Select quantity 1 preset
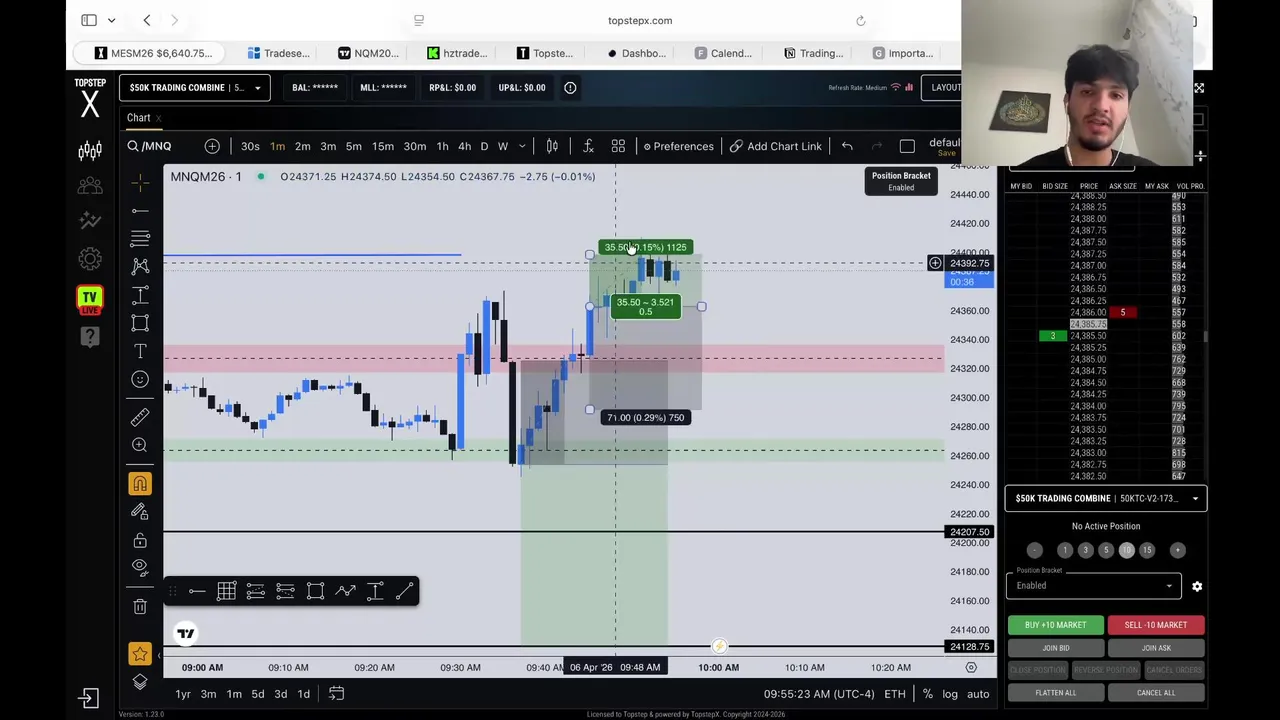Screen dimensions: 1280x720 coord(1065,550)
